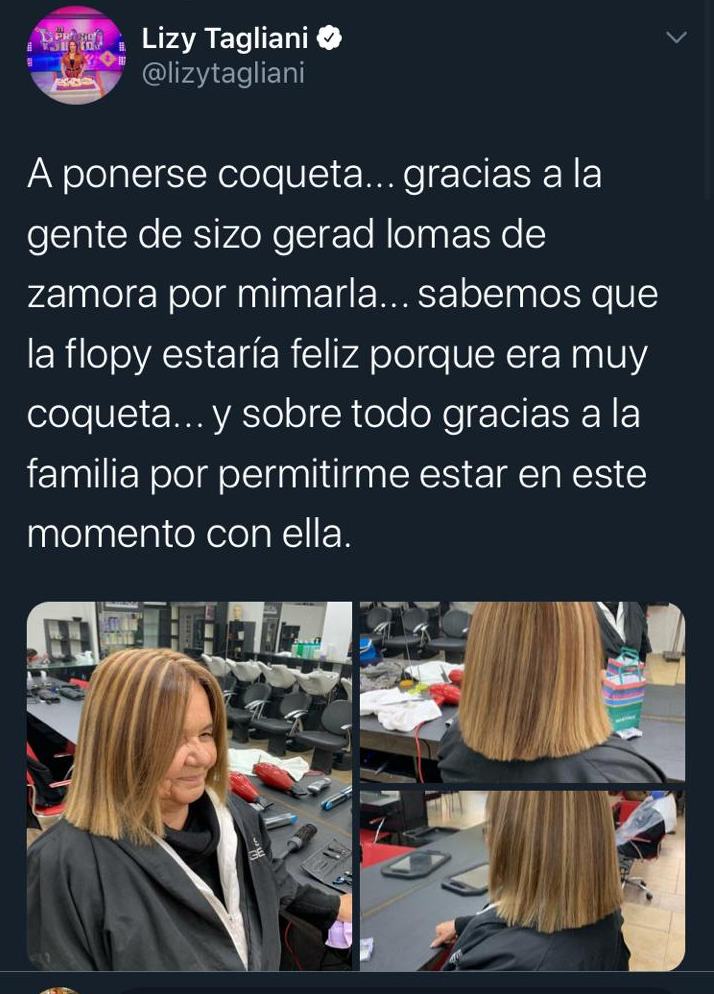Expand the tweet options chevron
This screenshot has width=714, height=994.
[x=677, y=37]
